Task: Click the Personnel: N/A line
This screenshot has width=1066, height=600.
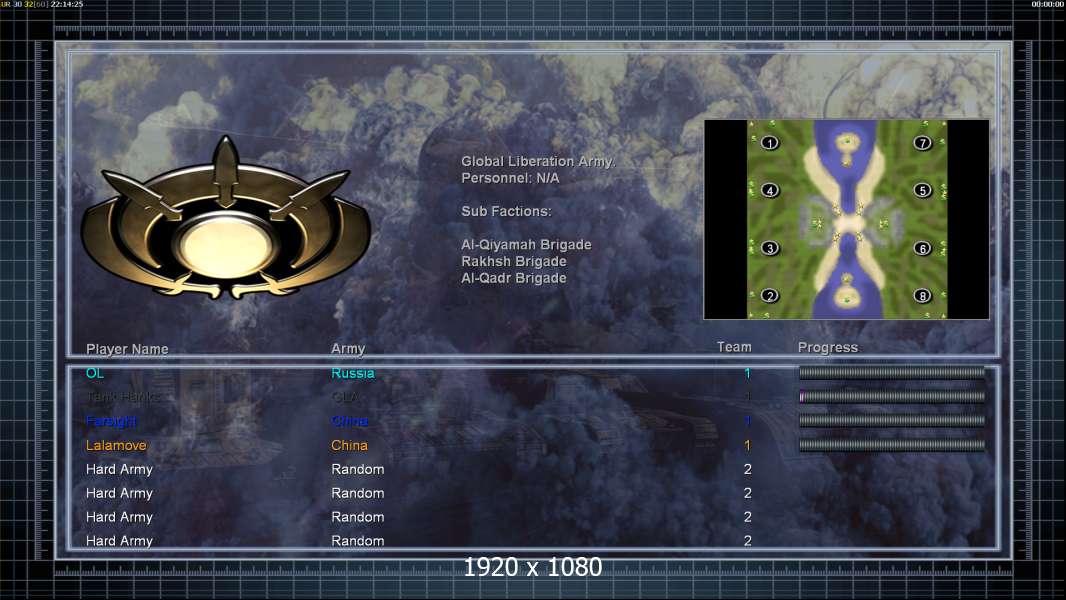Action: point(510,178)
